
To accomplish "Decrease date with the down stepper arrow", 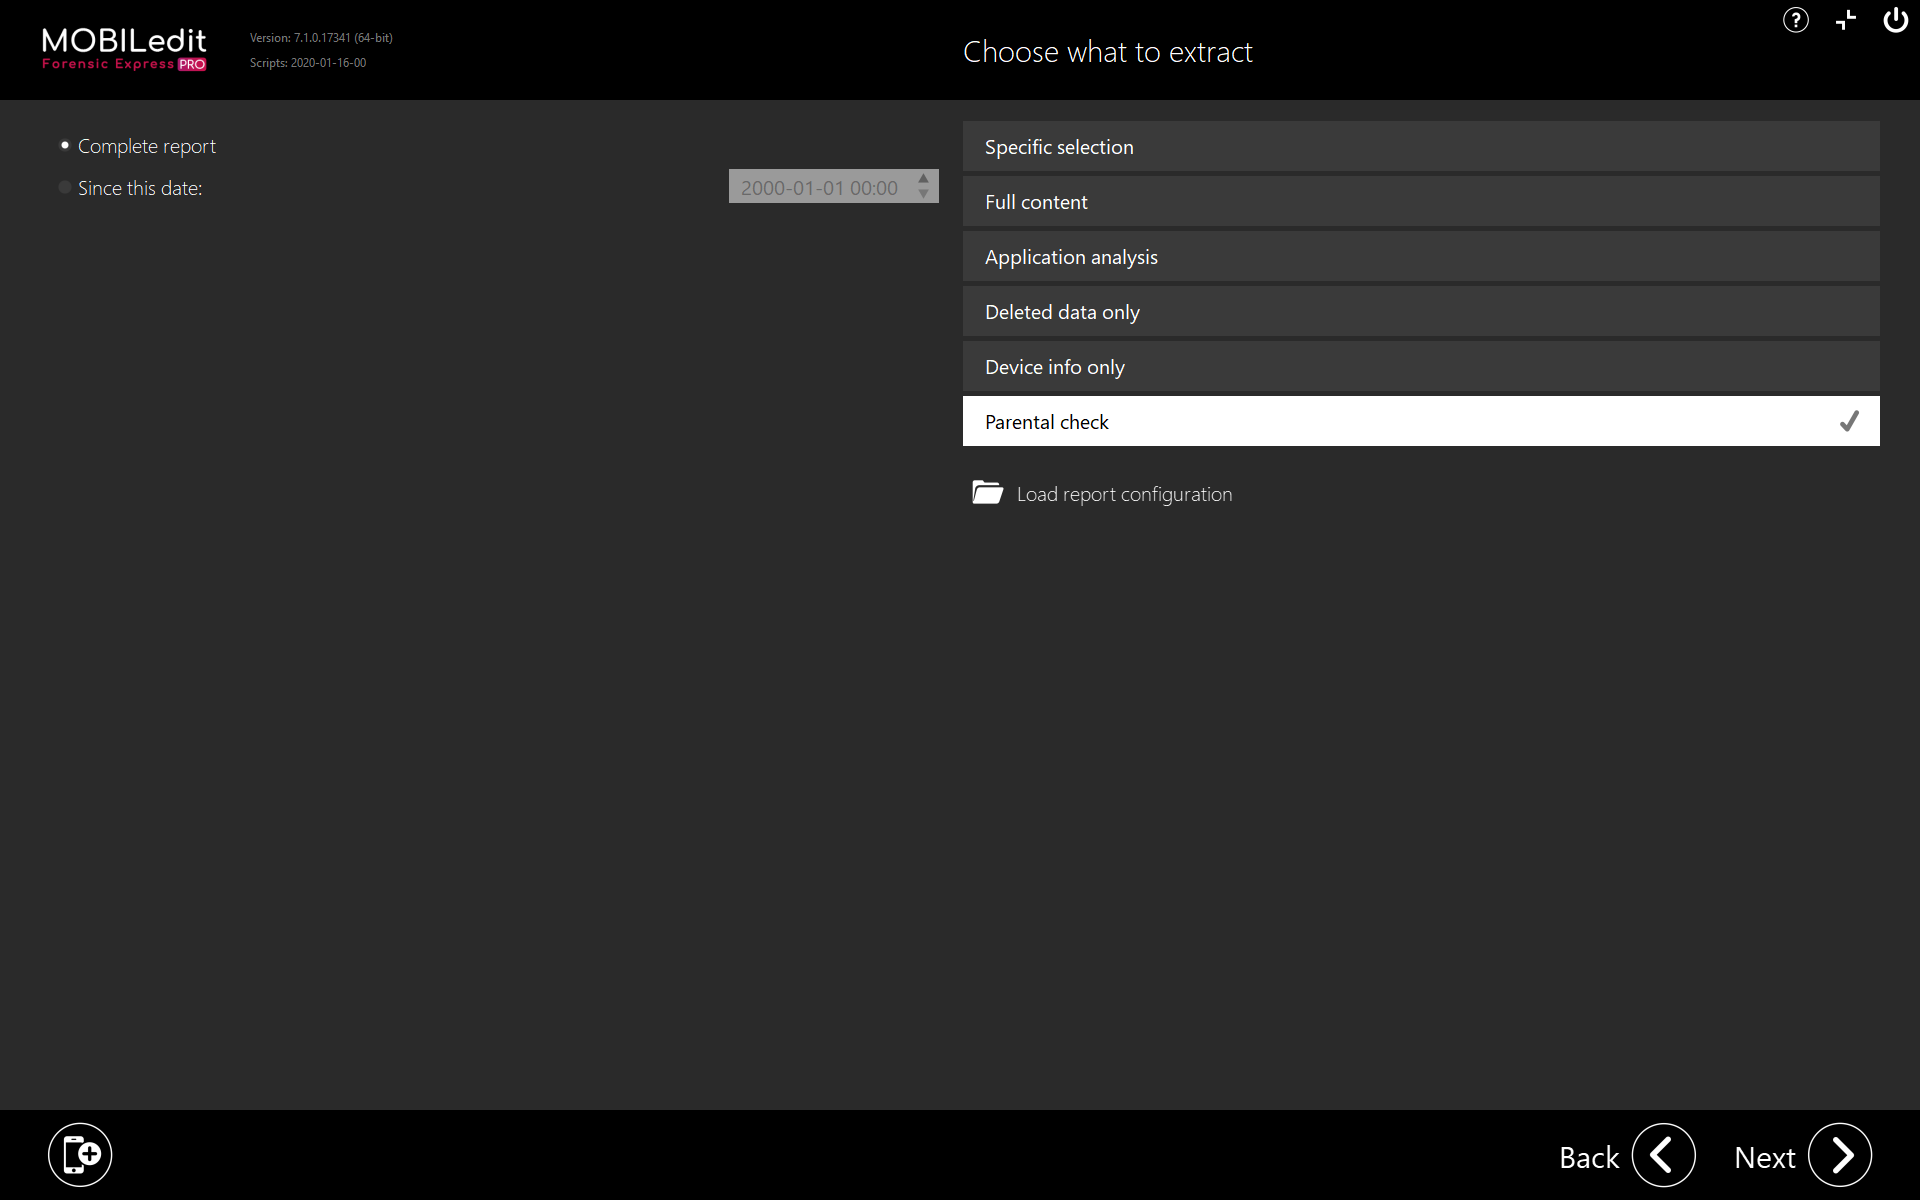I will pyautogui.click(x=924, y=194).
